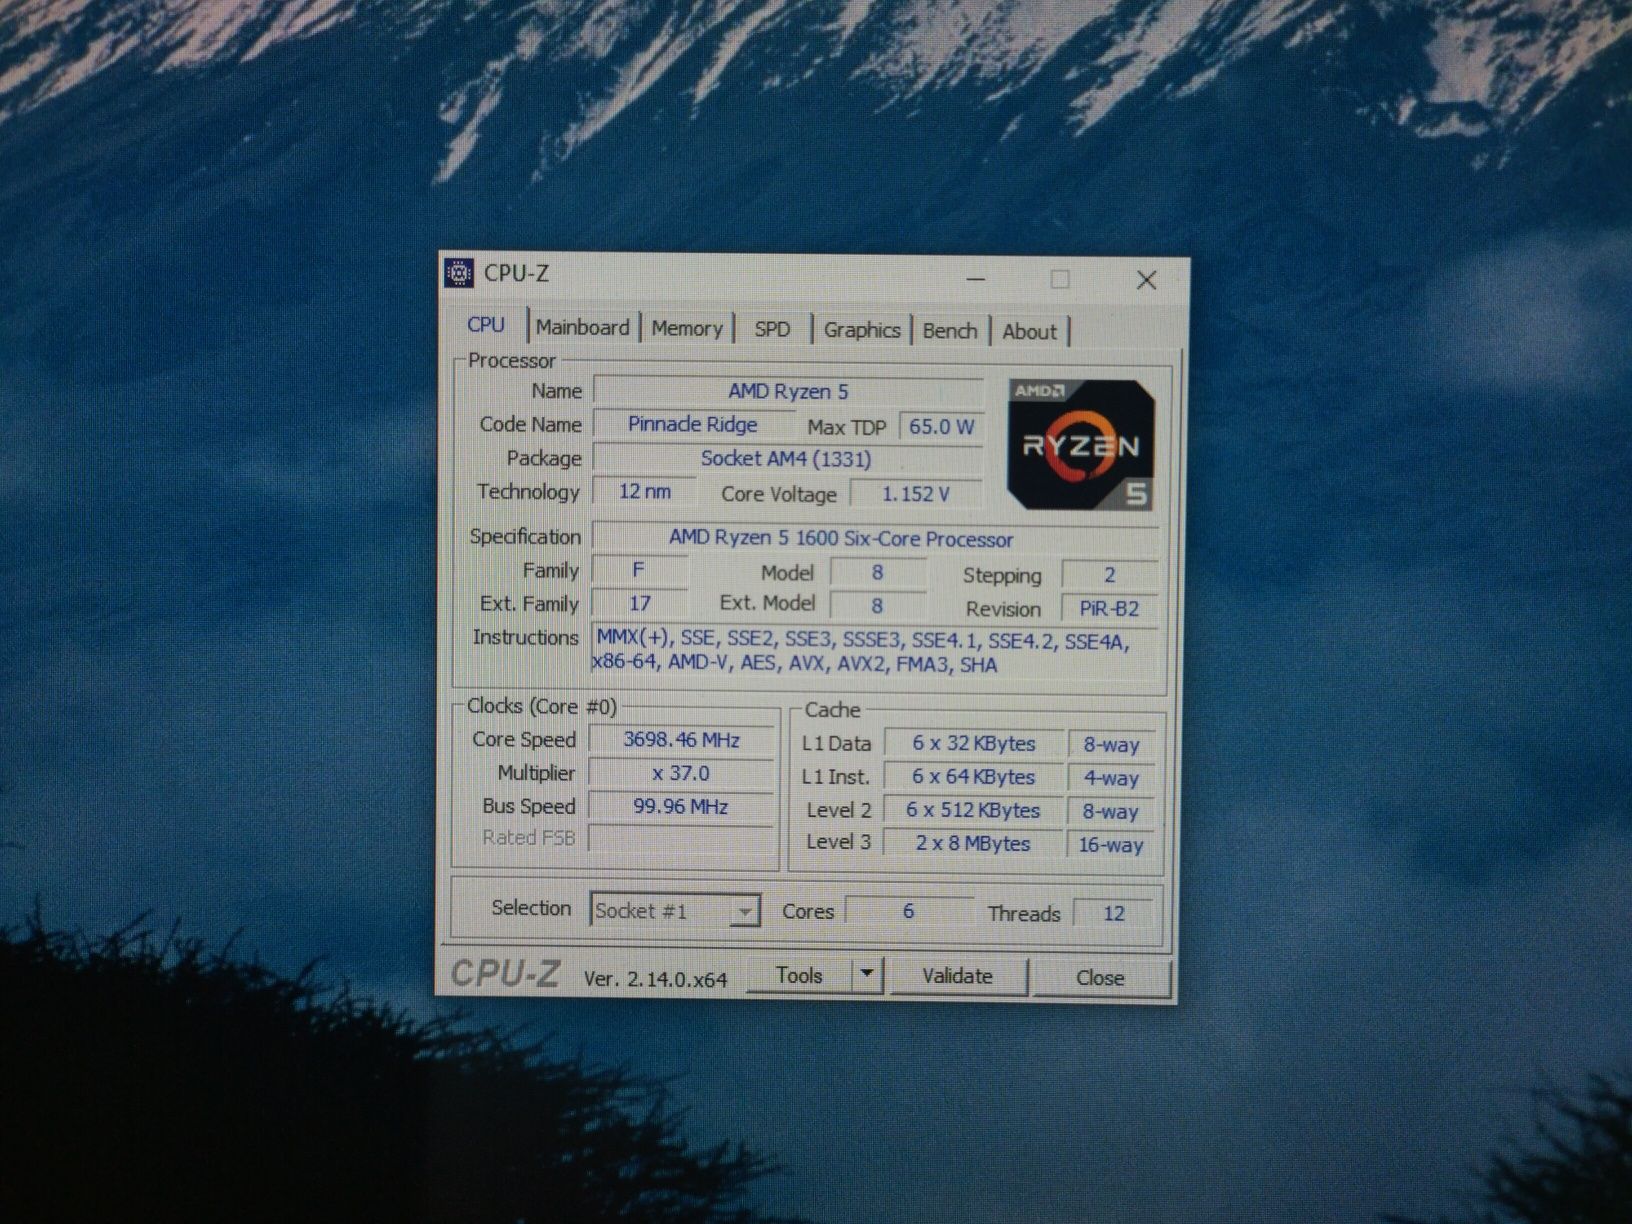This screenshot has height=1224, width=1632.
Task: Minimize the CPU-Z window
Action: (x=977, y=279)
